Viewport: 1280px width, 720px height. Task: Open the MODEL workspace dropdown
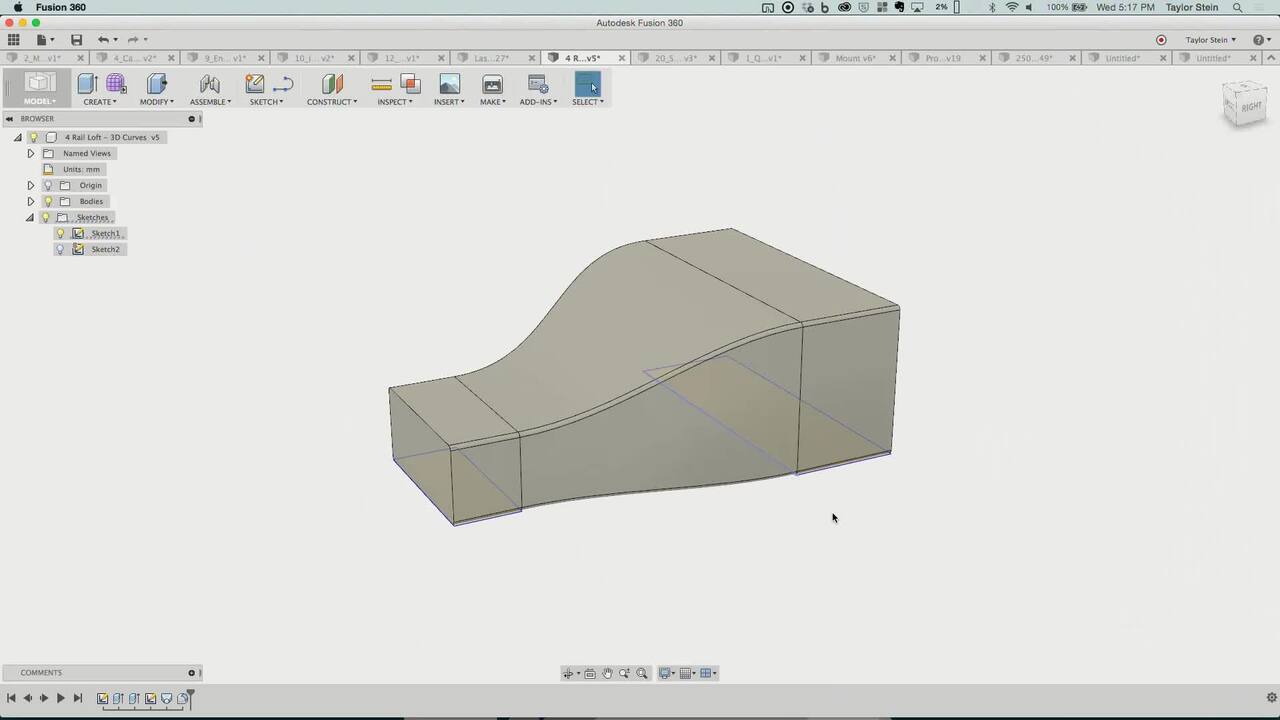click(40, 89)
